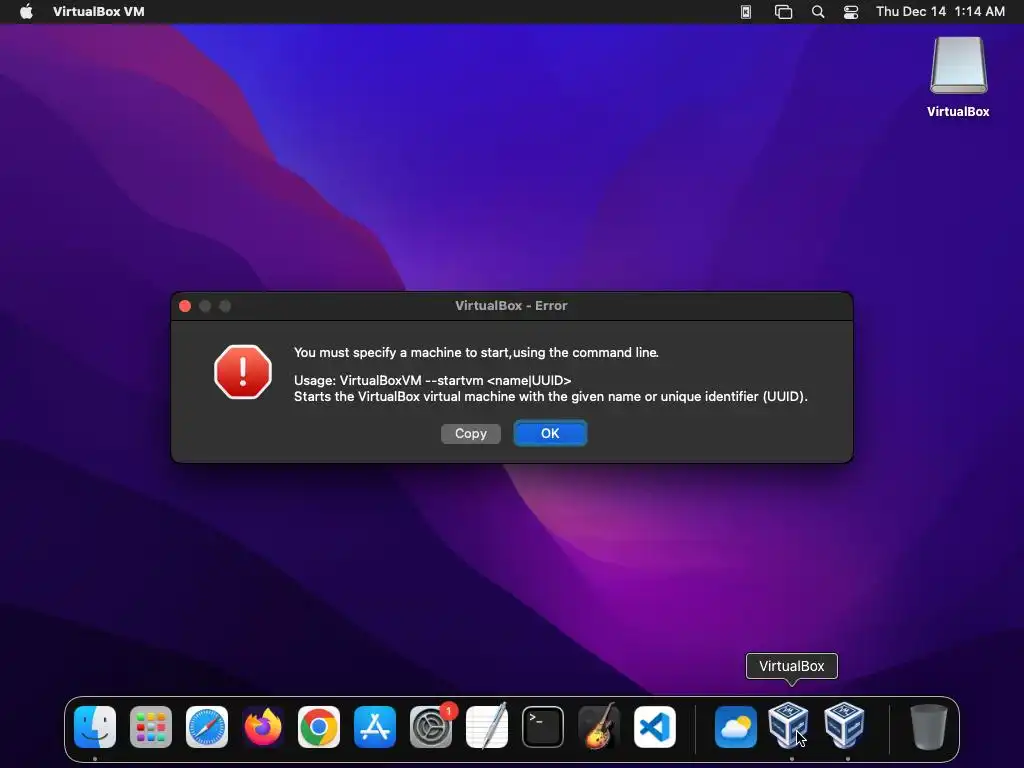Click the keyboard input menu bar icon

pos(746,12)
